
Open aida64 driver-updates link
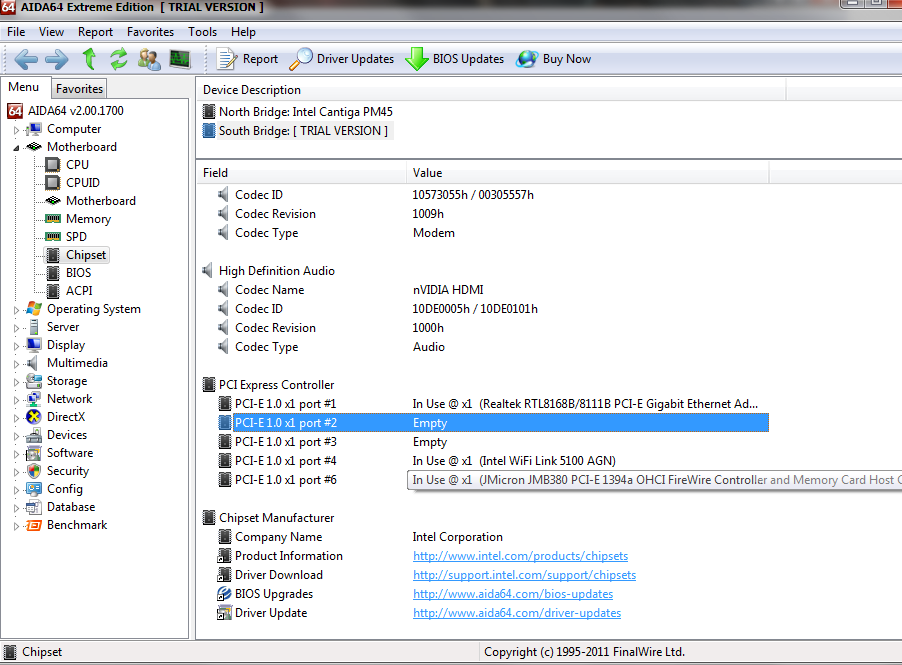coord(517,613)
